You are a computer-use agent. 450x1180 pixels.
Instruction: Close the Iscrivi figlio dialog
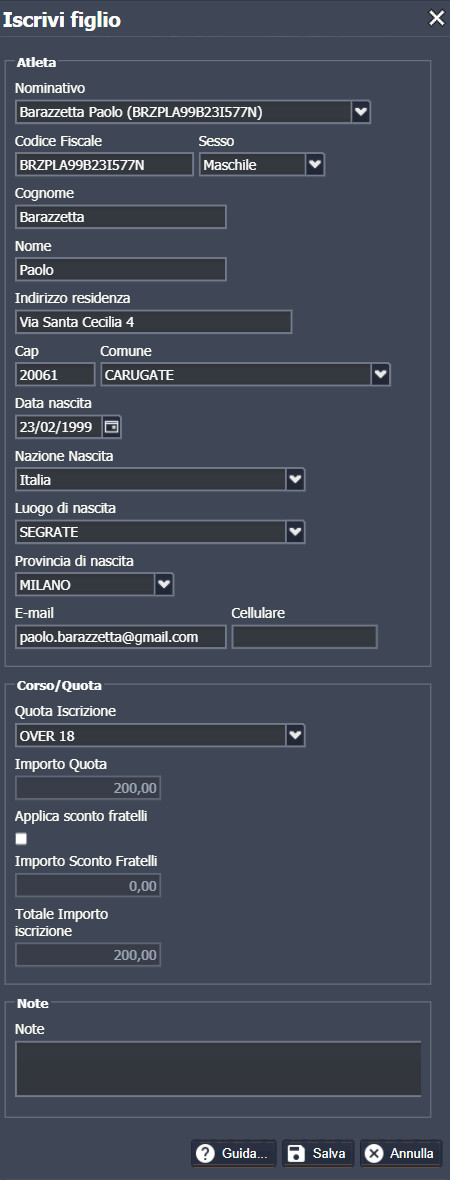click(x=436, y=19)
